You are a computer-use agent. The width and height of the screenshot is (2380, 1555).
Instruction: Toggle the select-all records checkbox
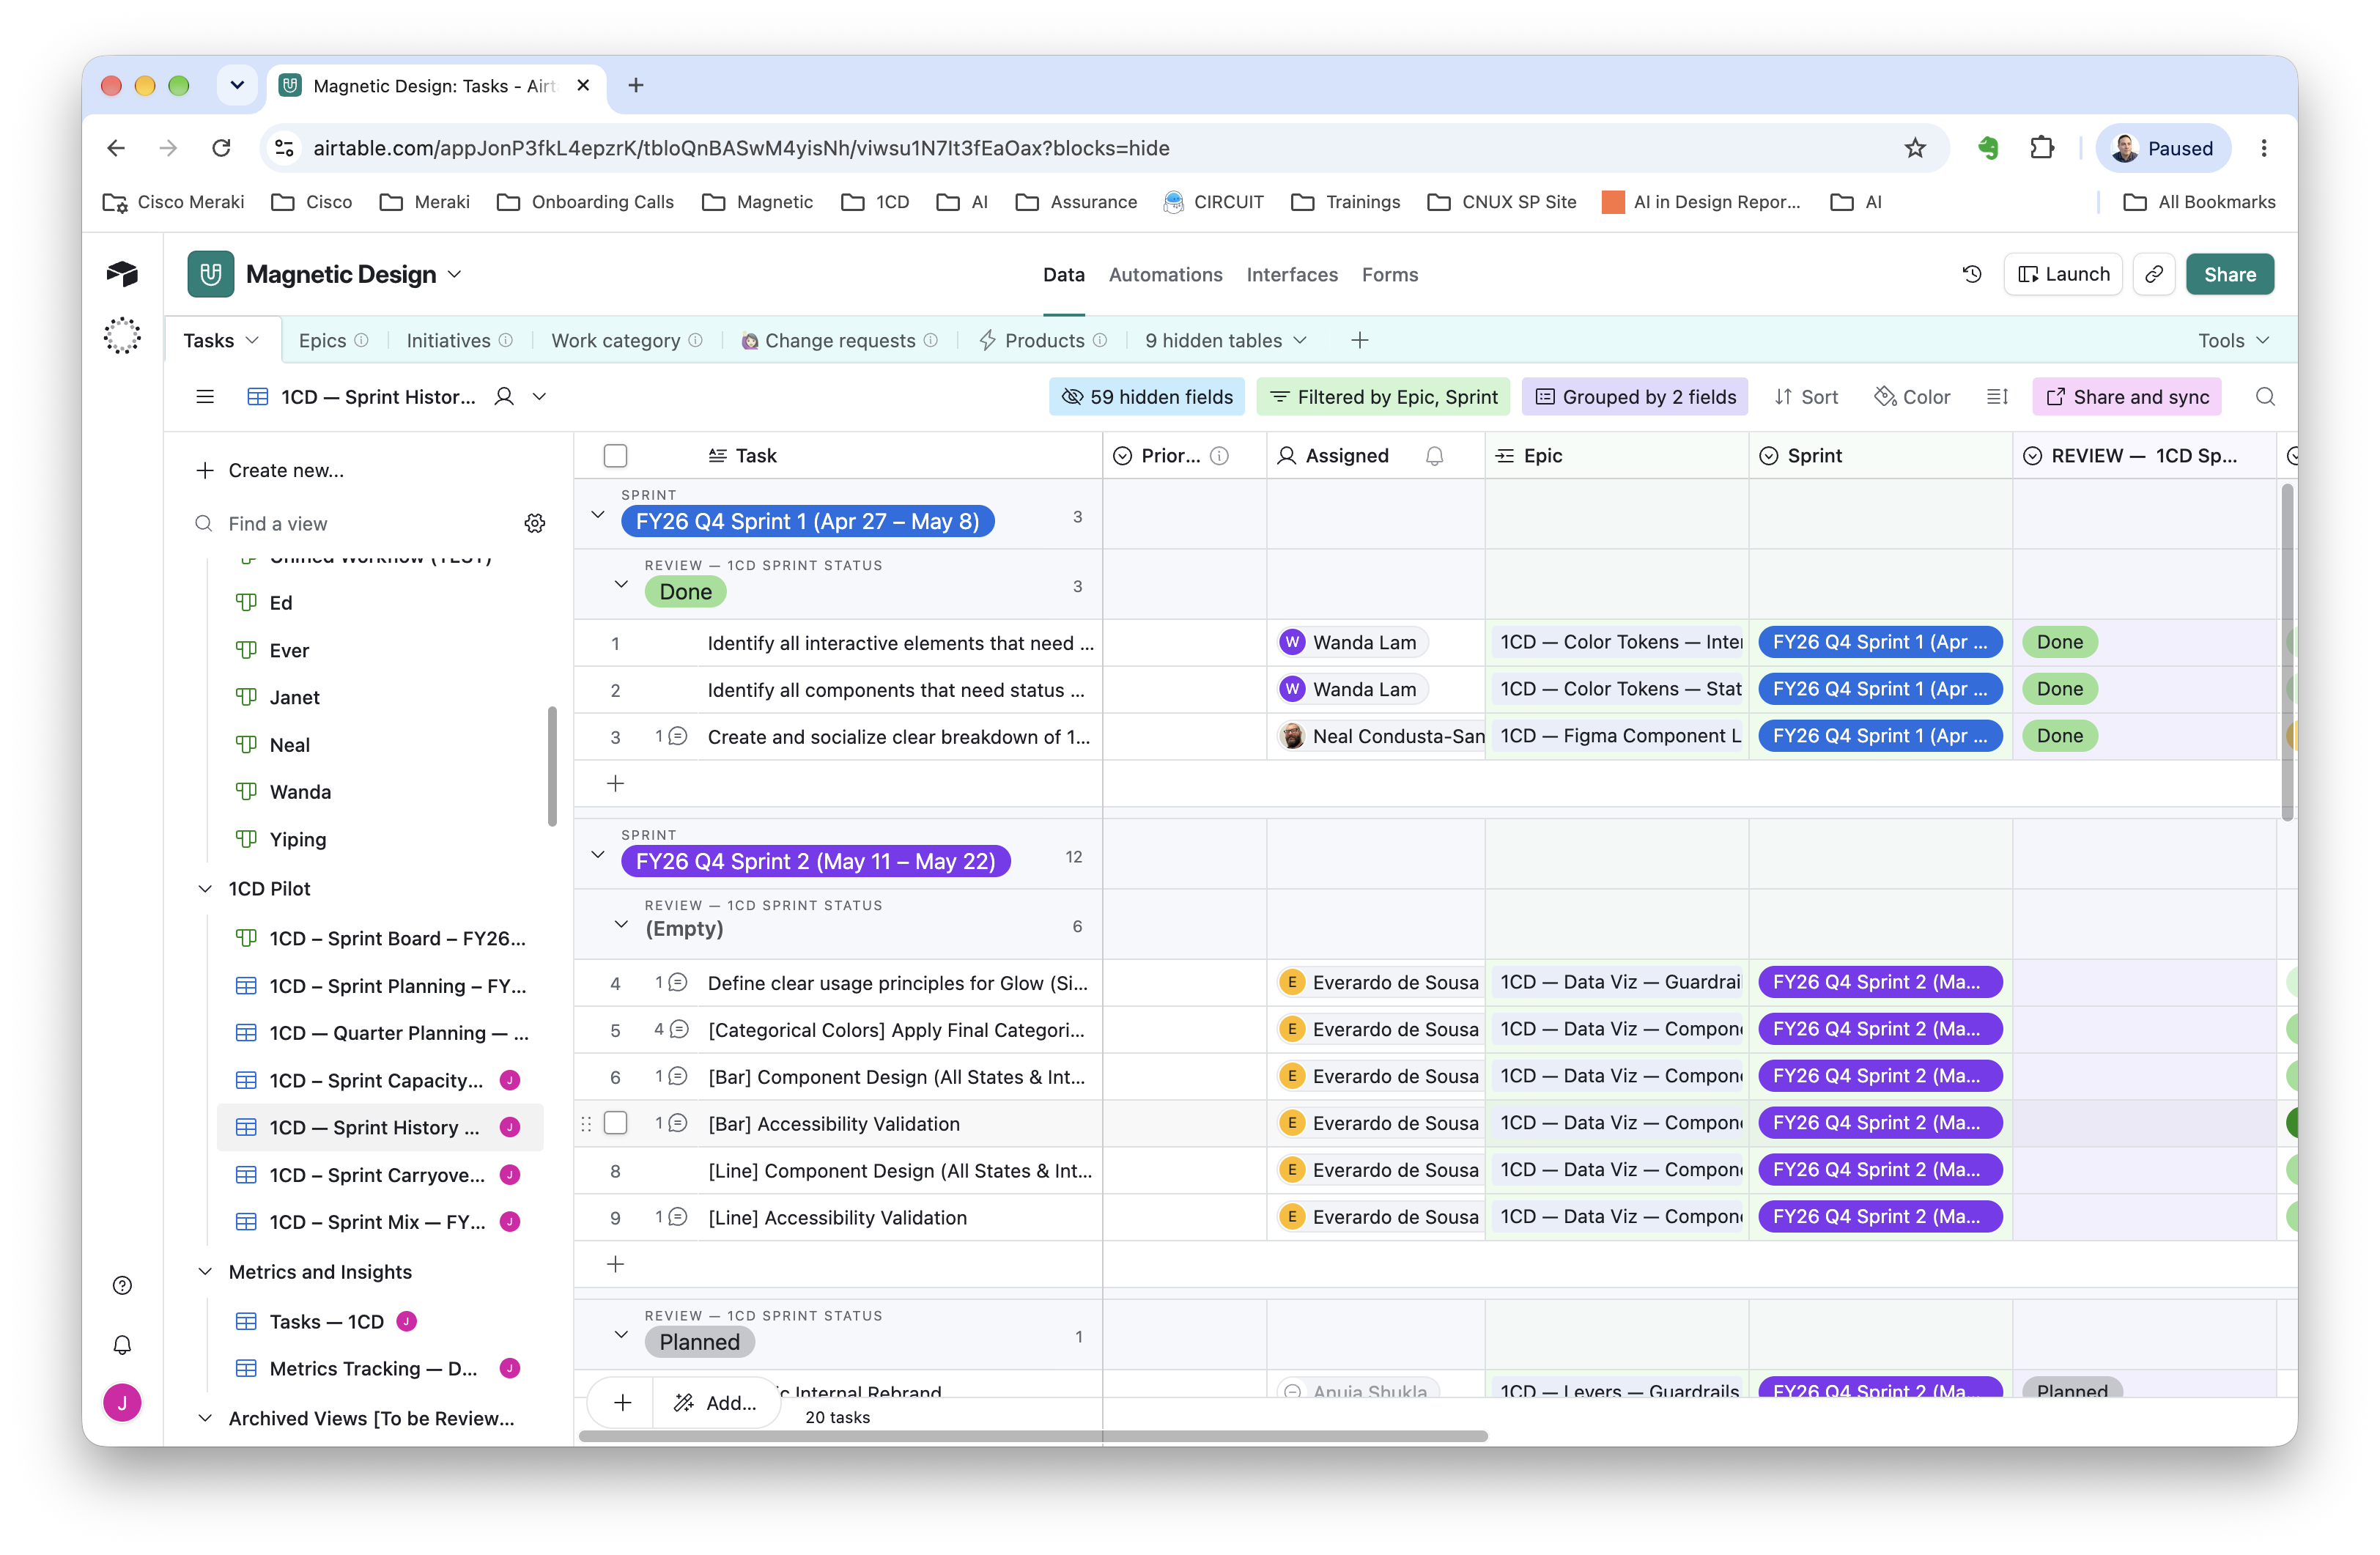pos(615,456)
